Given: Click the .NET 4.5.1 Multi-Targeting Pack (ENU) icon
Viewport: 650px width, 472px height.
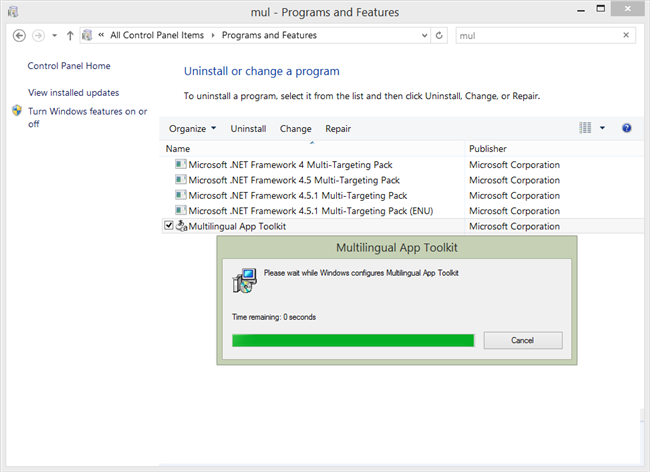Looking at the screenshot, I should pyautogui.click(x=180, y=211).
